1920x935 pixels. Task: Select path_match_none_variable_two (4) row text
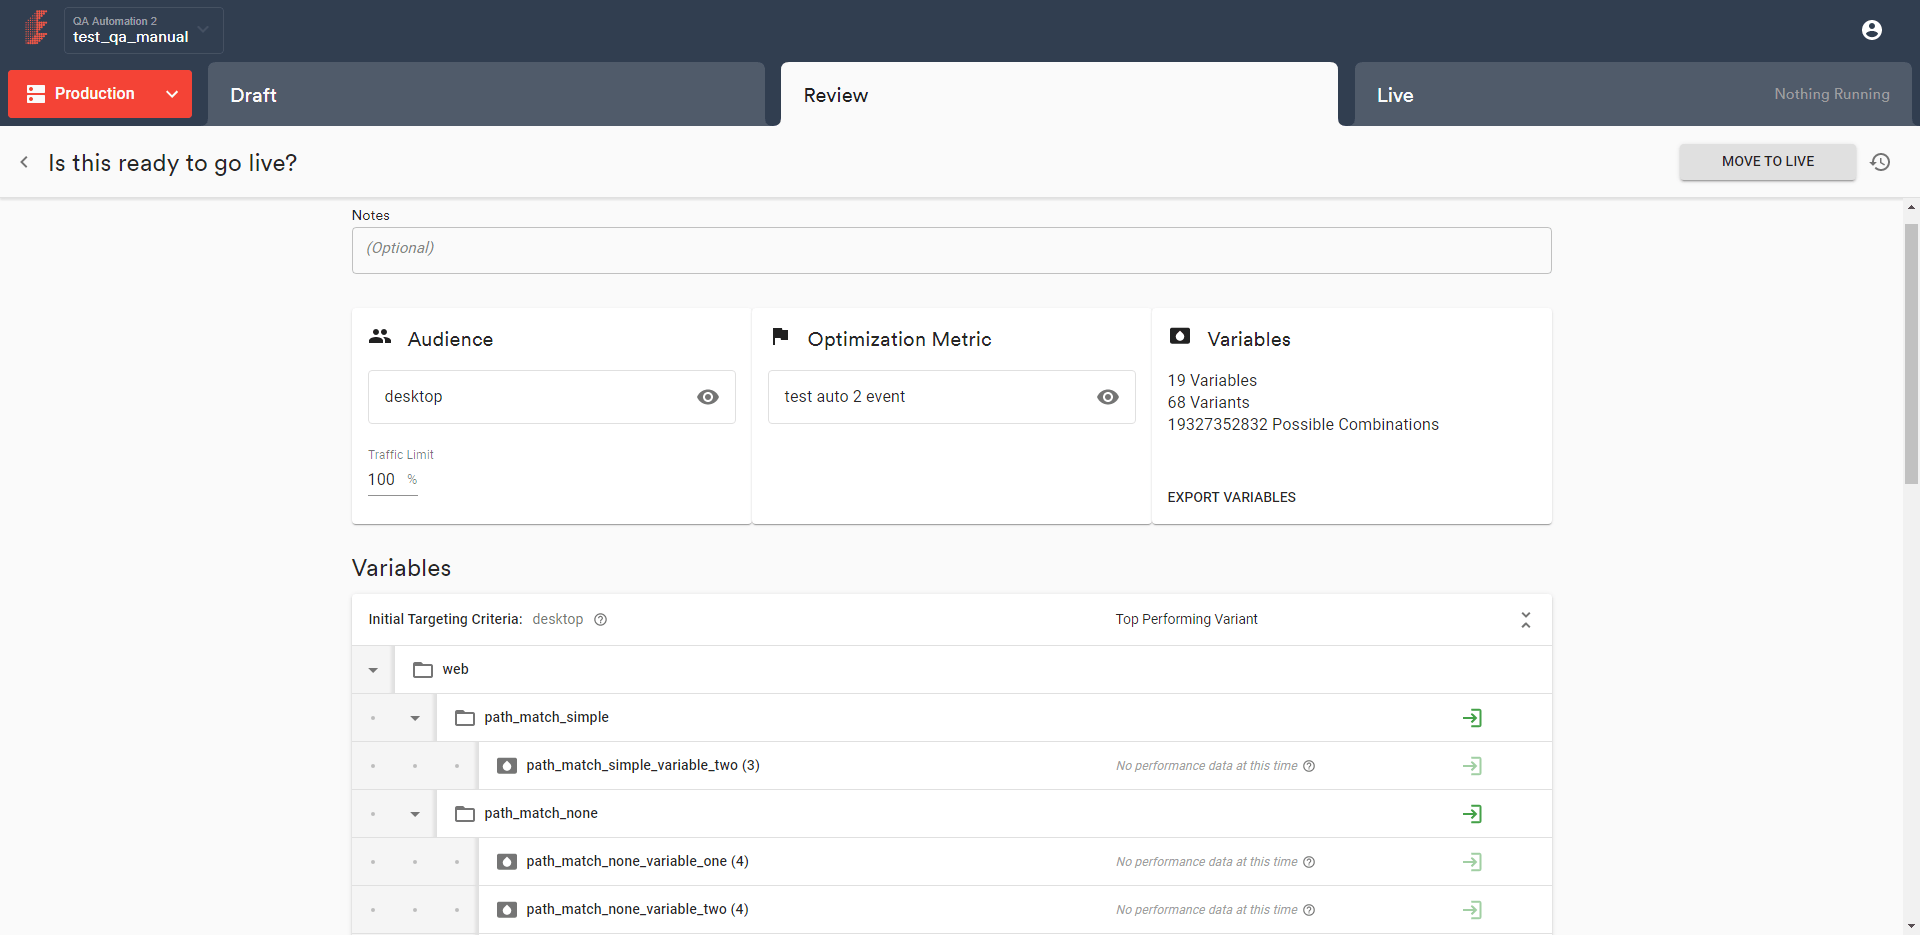637,910
